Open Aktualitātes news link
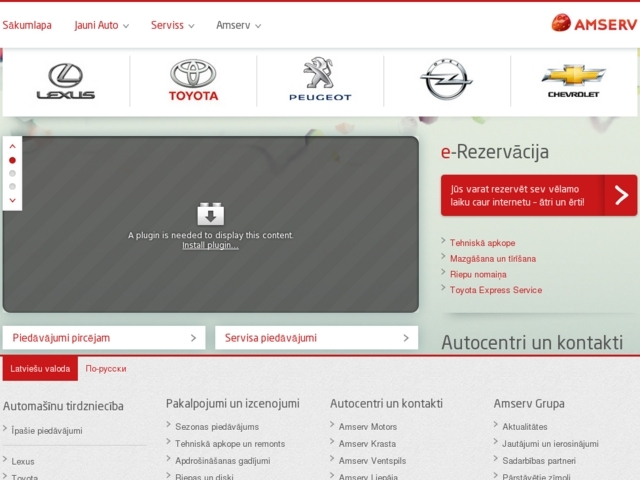This screenshot has height=480, width=640. click(x=524, y=427)
